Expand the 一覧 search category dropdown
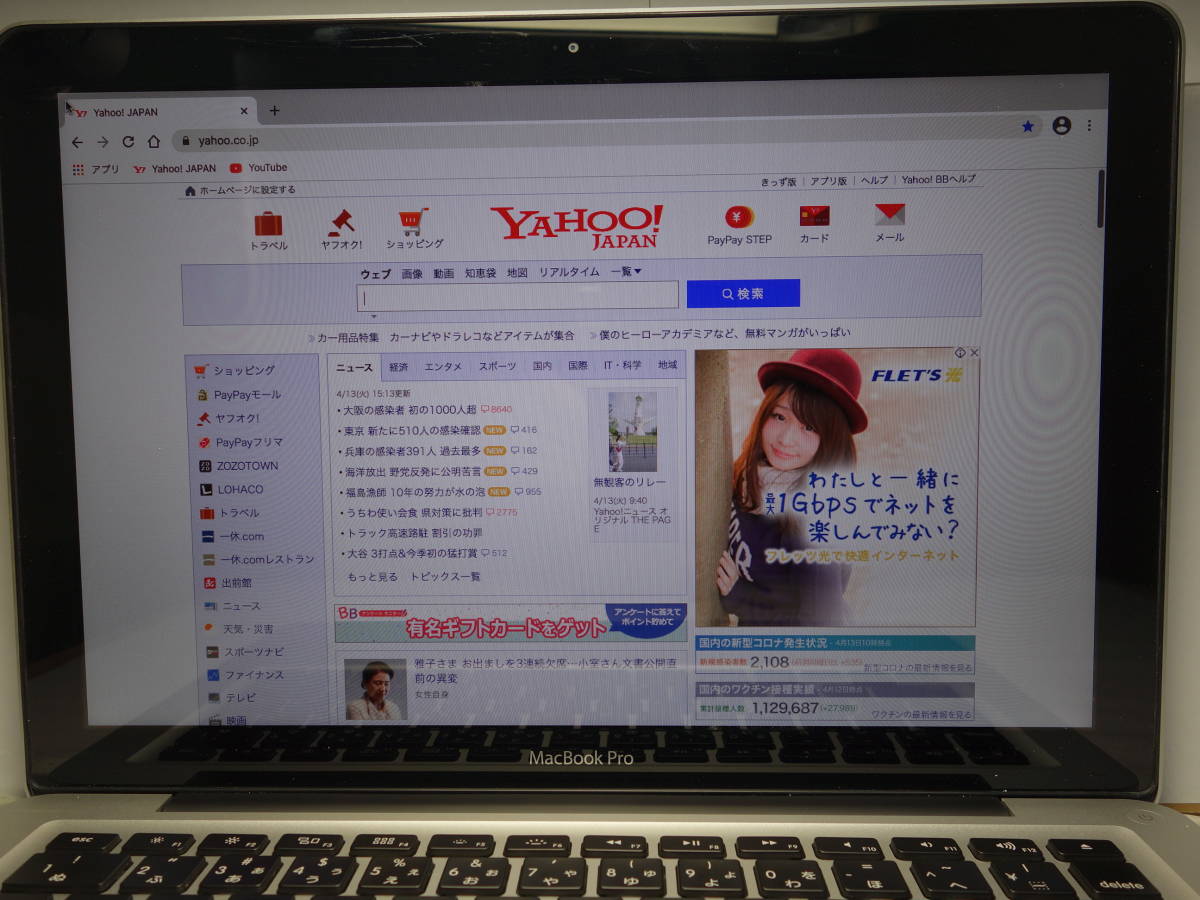Viewport: 1200px width, 900px height. (x=626, y=271)
